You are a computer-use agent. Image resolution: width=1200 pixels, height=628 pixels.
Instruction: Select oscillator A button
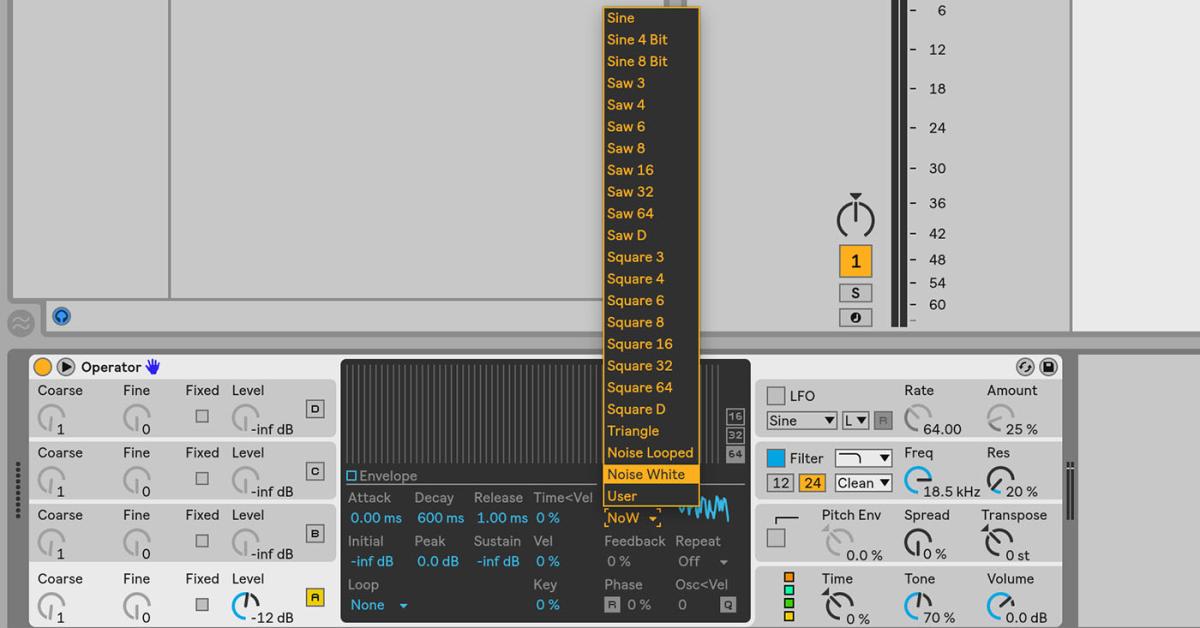coord(315,597)
